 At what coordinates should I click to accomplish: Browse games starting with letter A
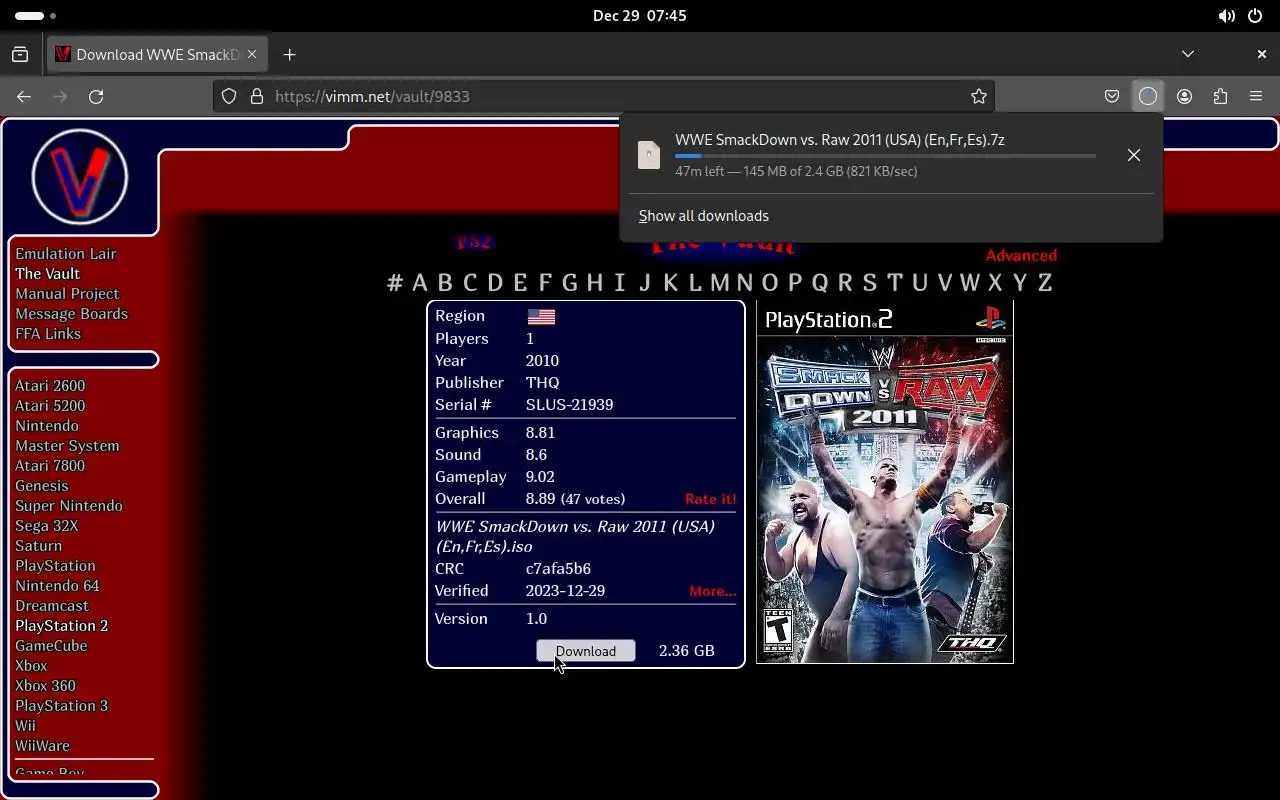[419, 283]
